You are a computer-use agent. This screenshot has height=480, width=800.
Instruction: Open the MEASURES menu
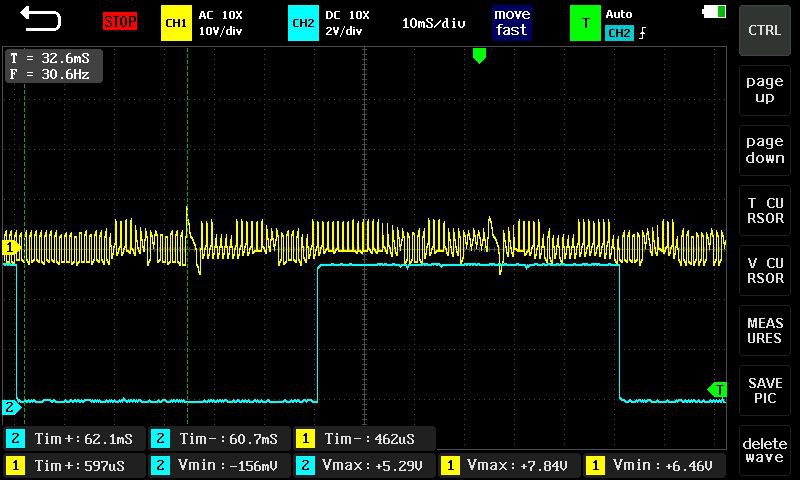[764, 331]
